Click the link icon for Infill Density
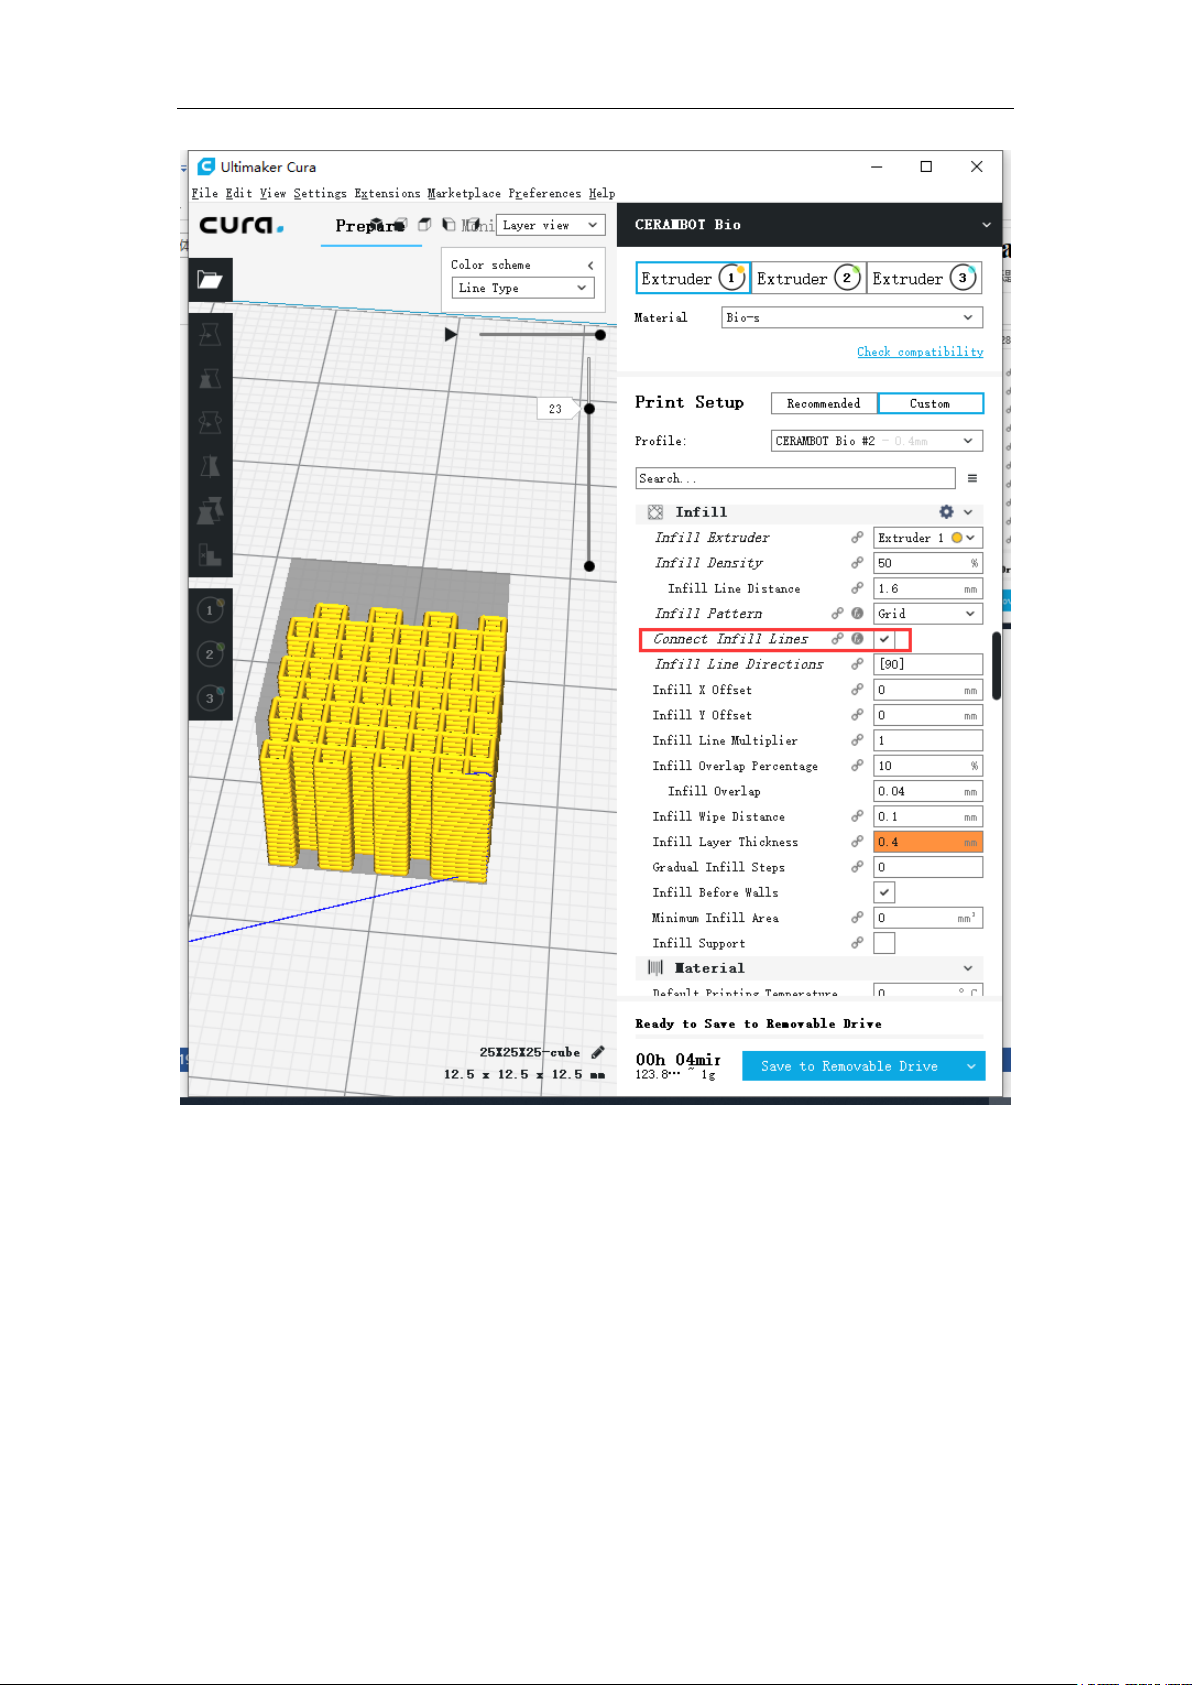The width and height of the screenshot is (1192, 1685). [857, 563]
